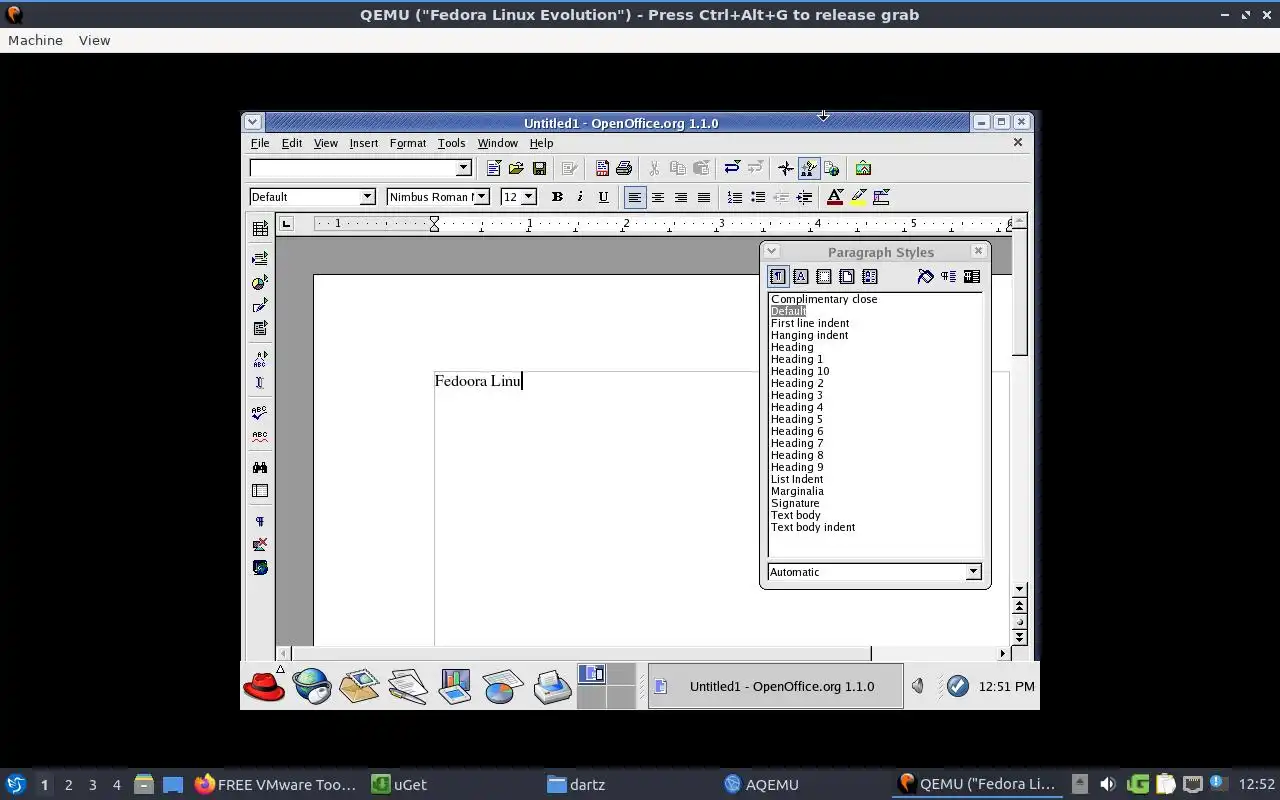Open file using folder icon
Image resolution: width=1280 pixels, height=800 pixels.
[516, 168]
